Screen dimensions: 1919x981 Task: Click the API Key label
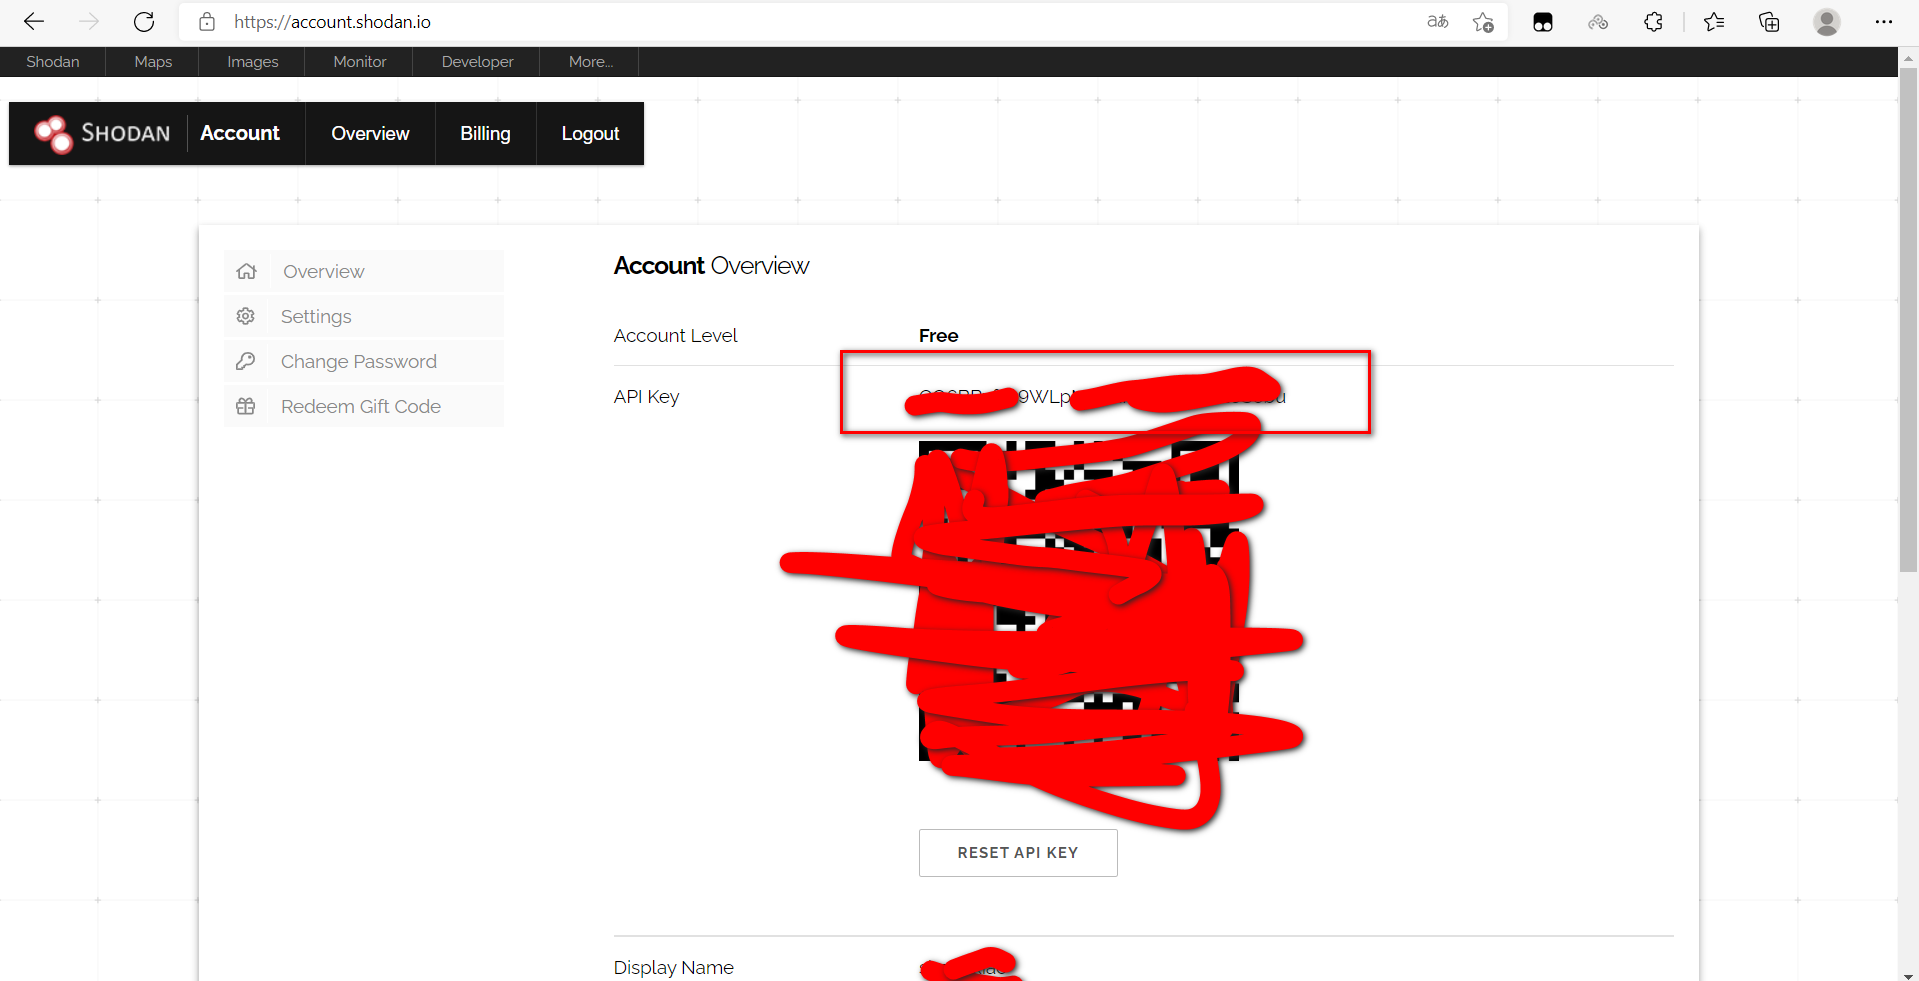(x=646, y=397)
